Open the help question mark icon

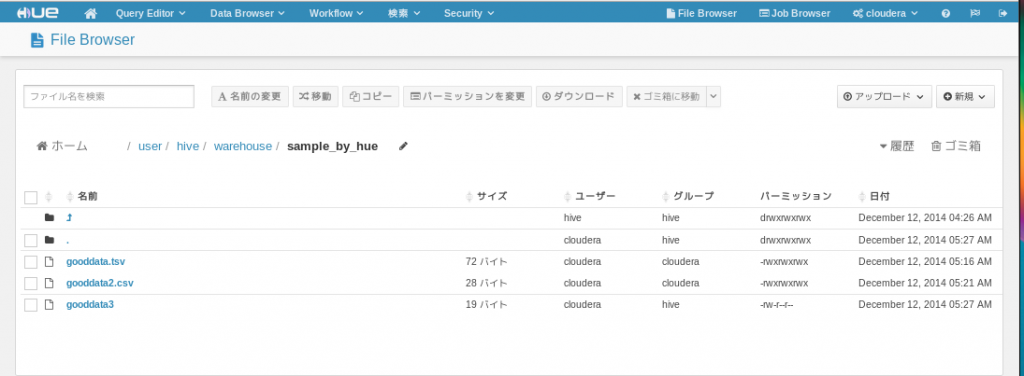946,13
